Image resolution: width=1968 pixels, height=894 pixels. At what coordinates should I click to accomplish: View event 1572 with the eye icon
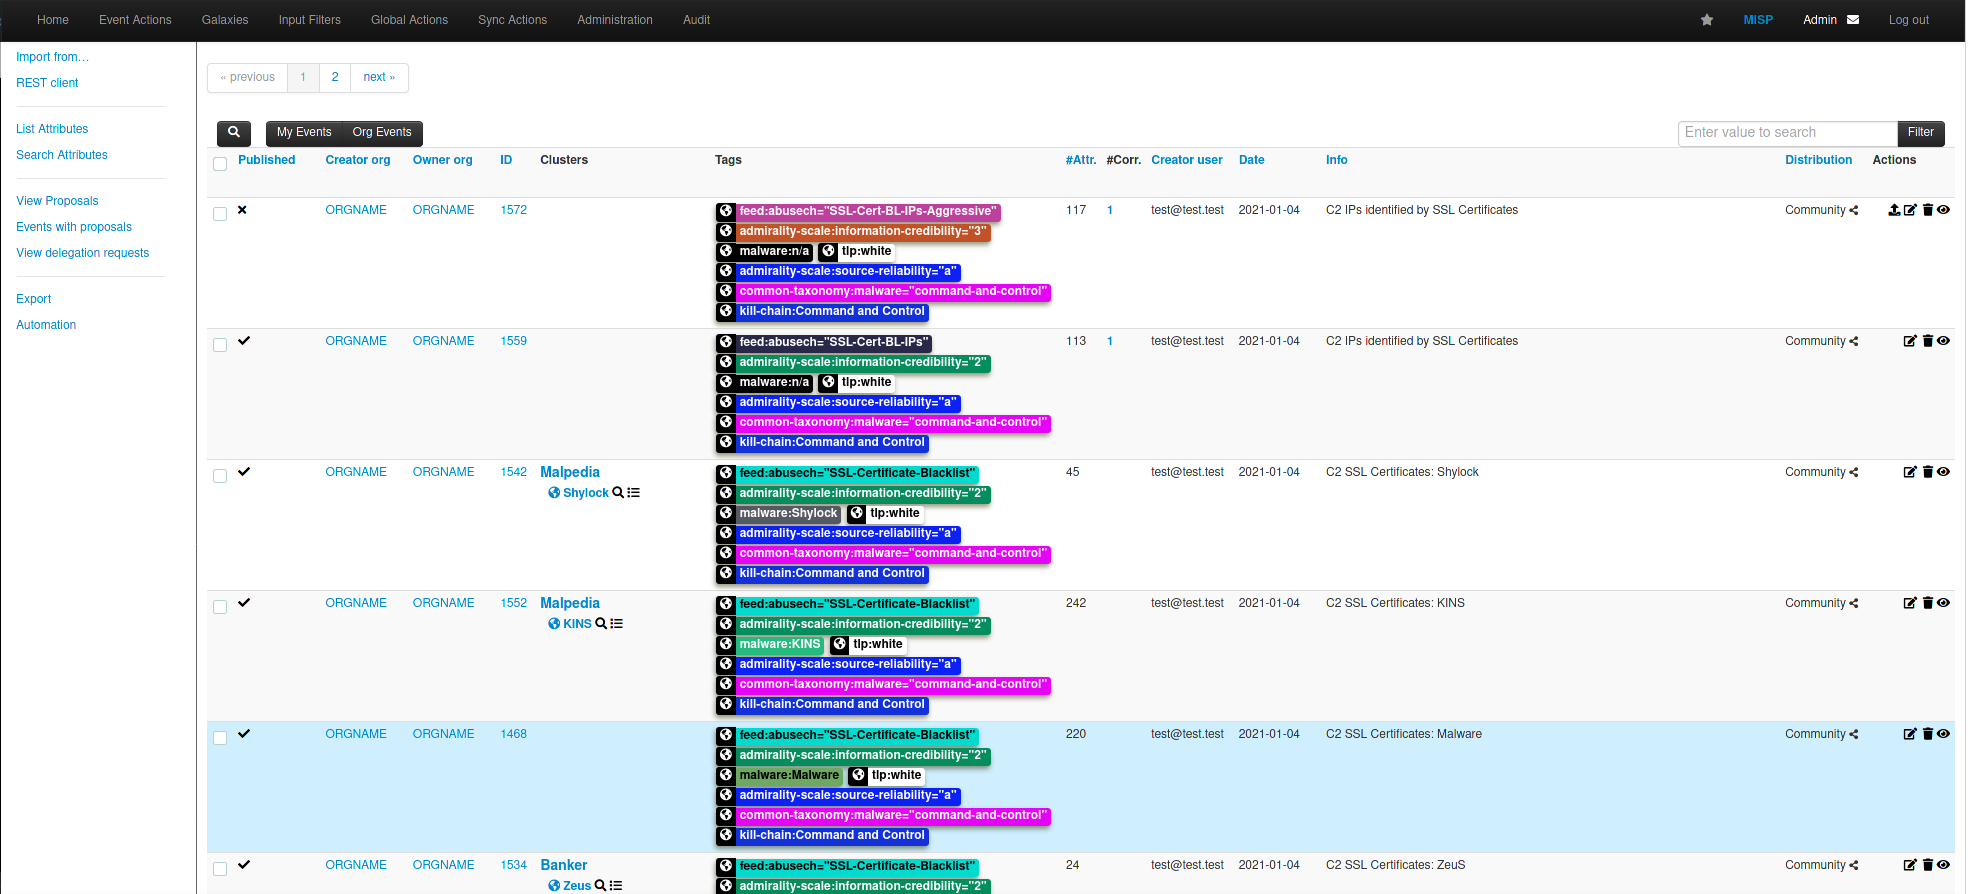(x=1943, y=210)
